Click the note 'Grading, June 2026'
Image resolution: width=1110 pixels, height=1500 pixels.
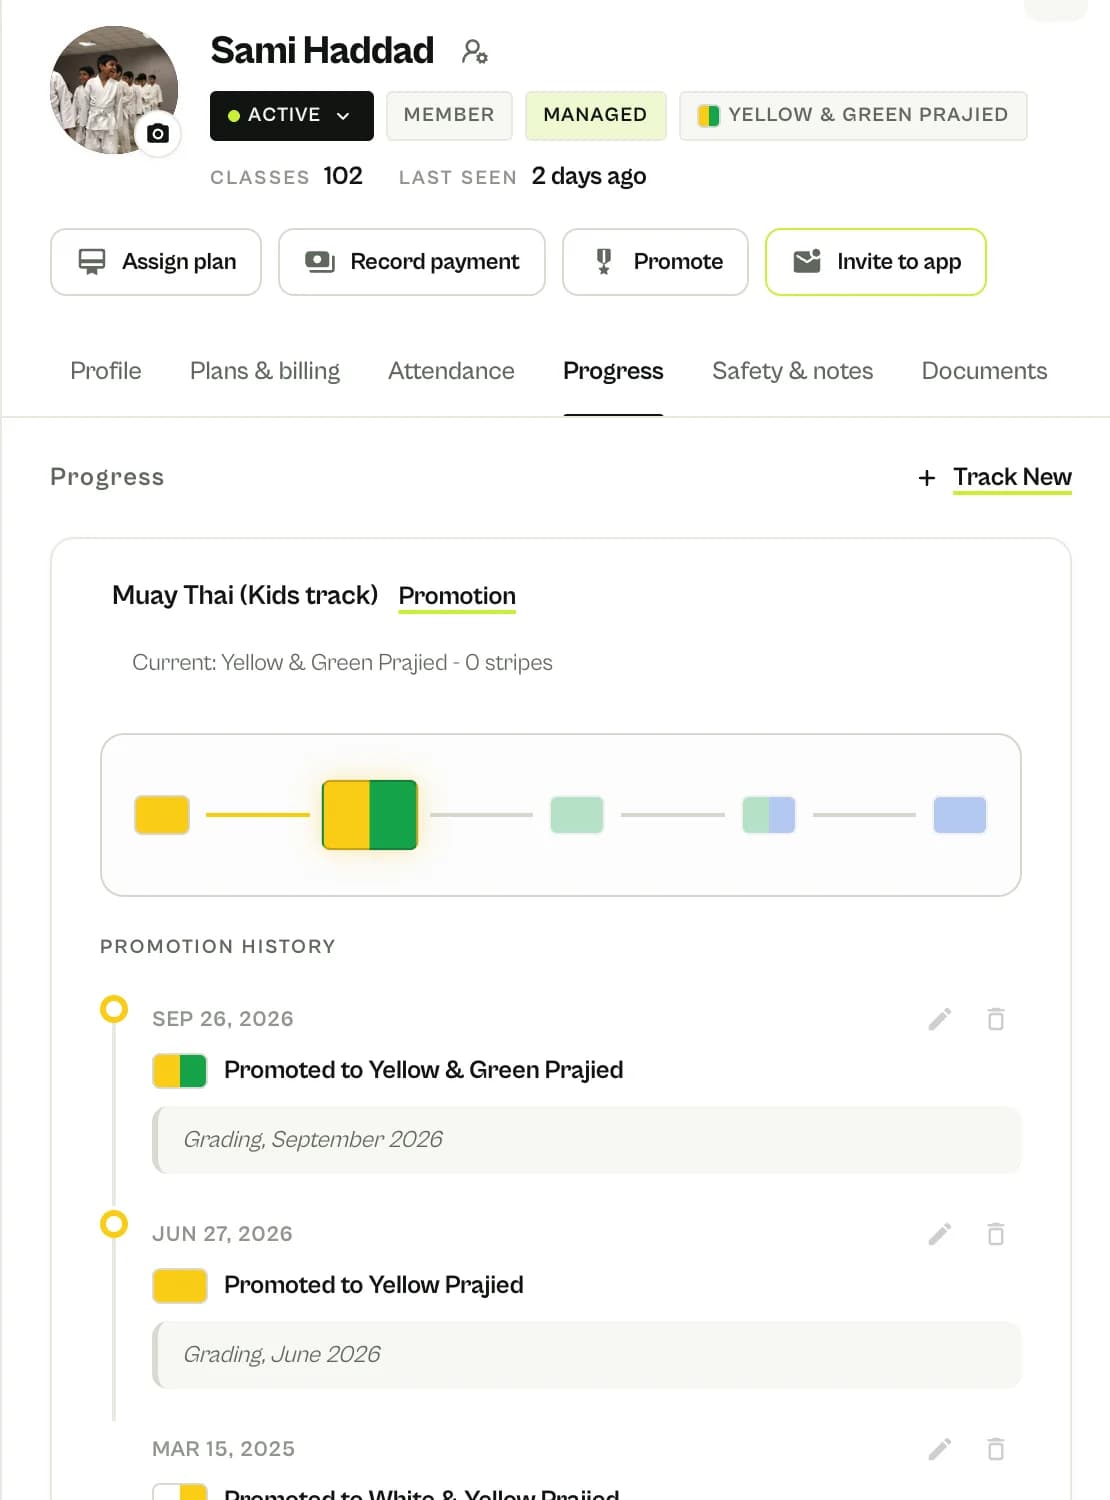coord(587,1355)
